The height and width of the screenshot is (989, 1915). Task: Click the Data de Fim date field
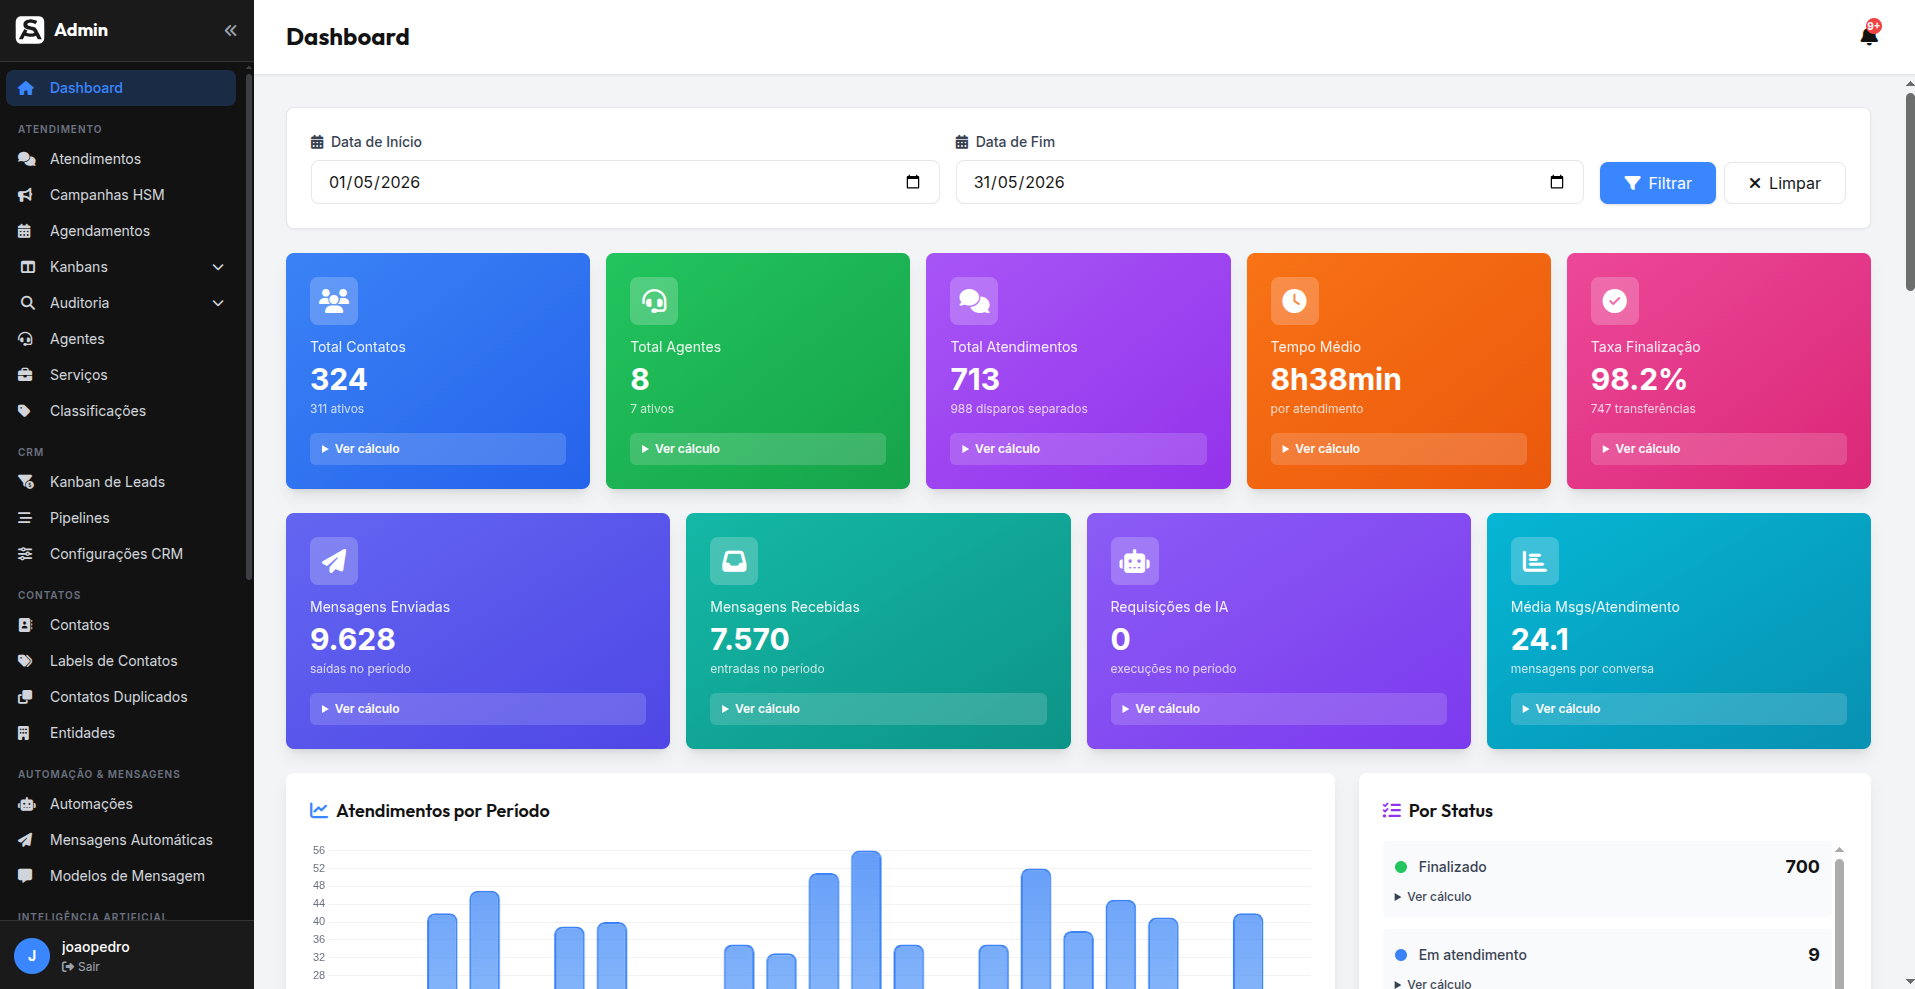coord(1269,182)
